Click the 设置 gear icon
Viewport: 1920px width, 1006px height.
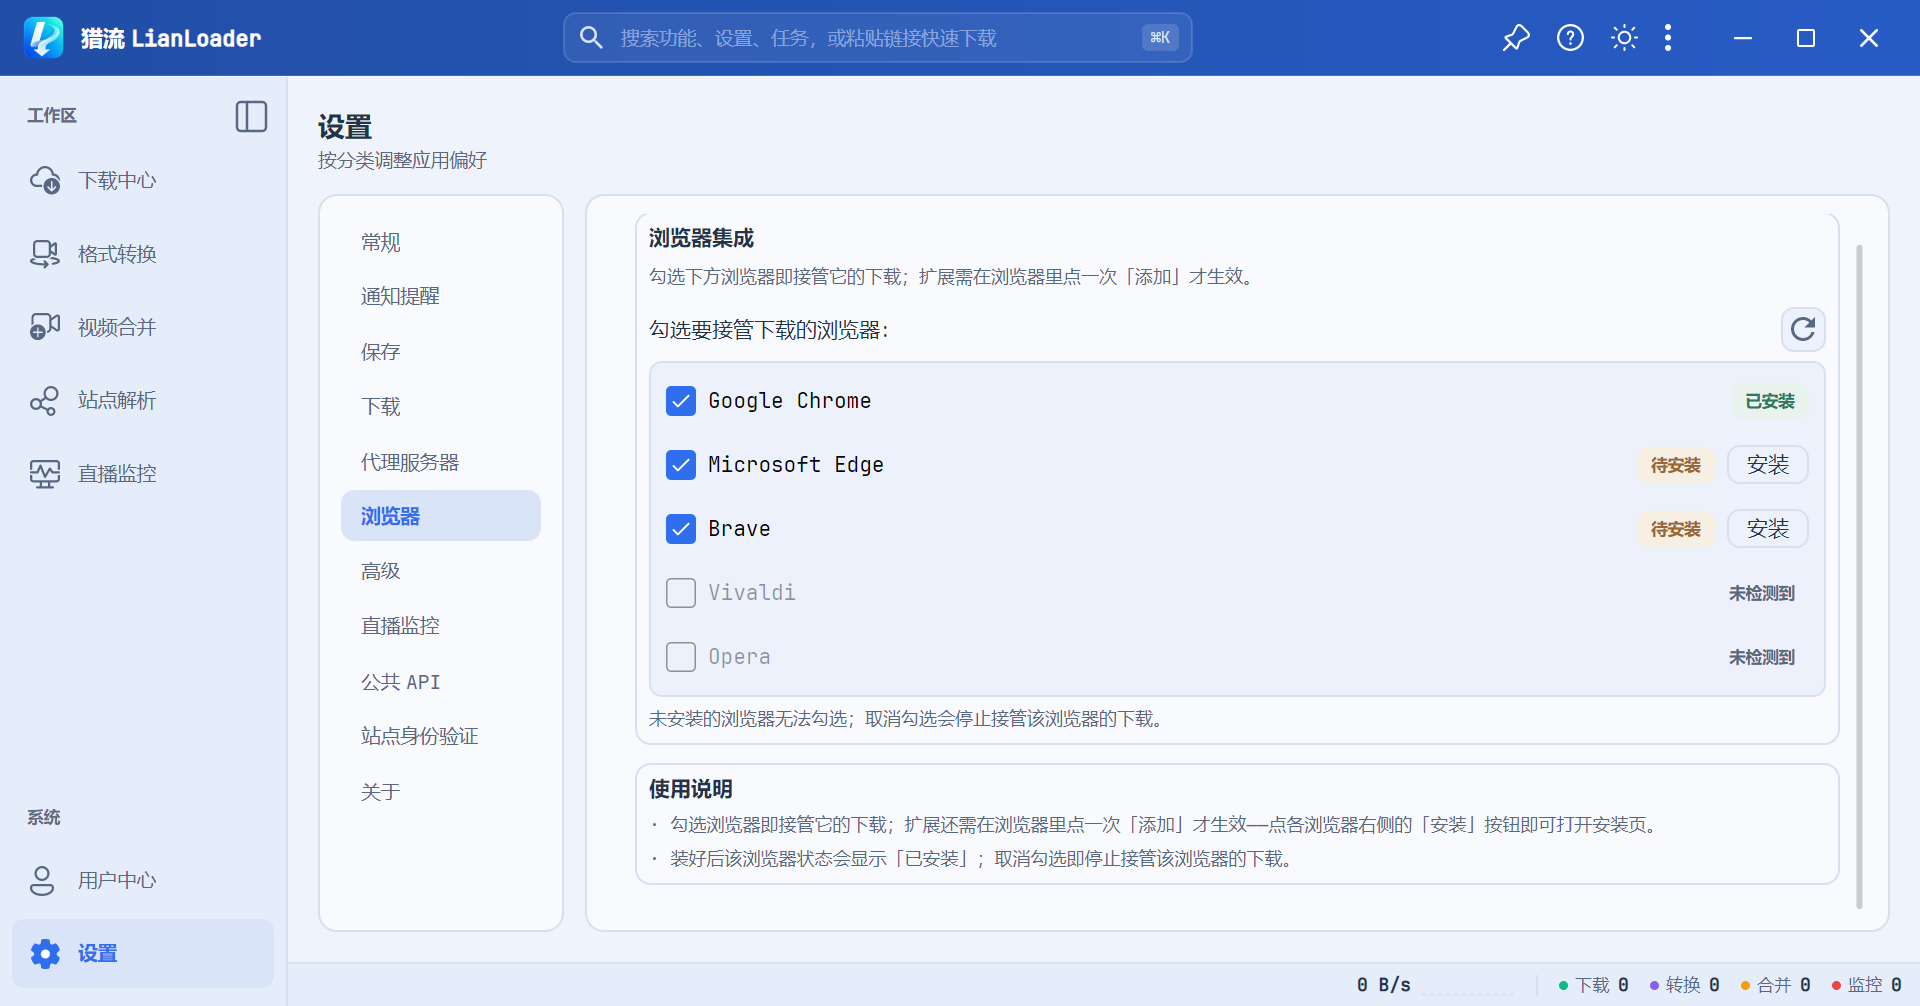[45, 953]
